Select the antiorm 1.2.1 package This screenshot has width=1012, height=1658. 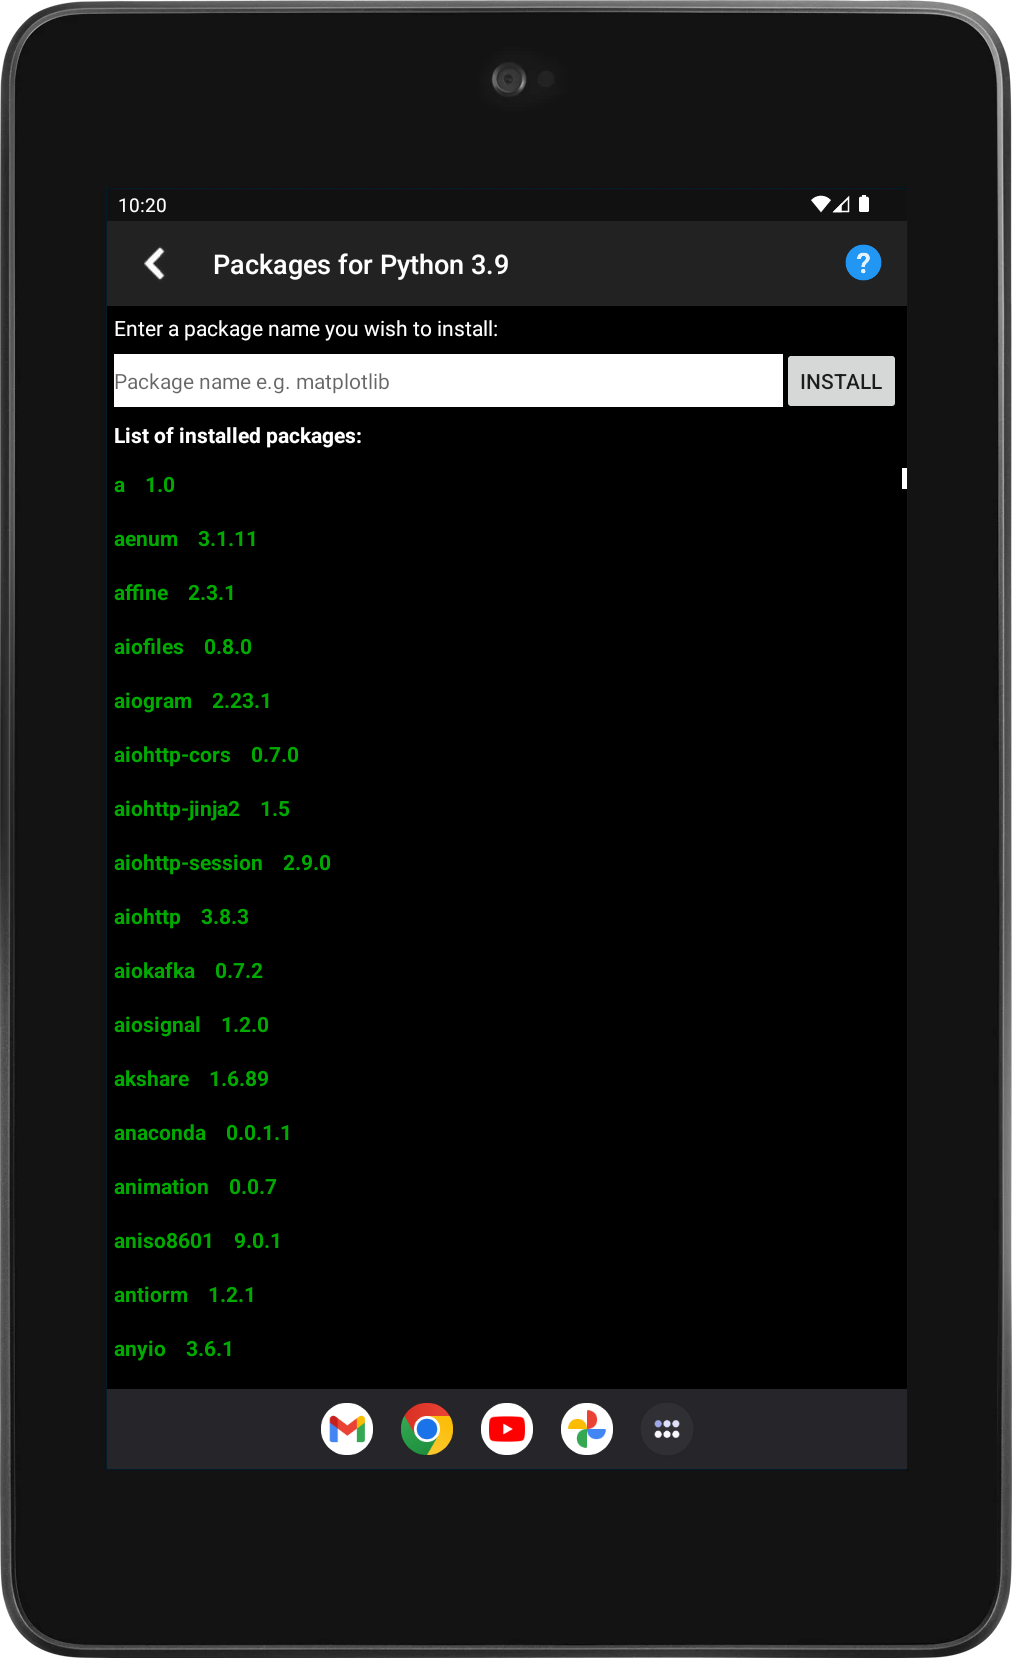184,1295
